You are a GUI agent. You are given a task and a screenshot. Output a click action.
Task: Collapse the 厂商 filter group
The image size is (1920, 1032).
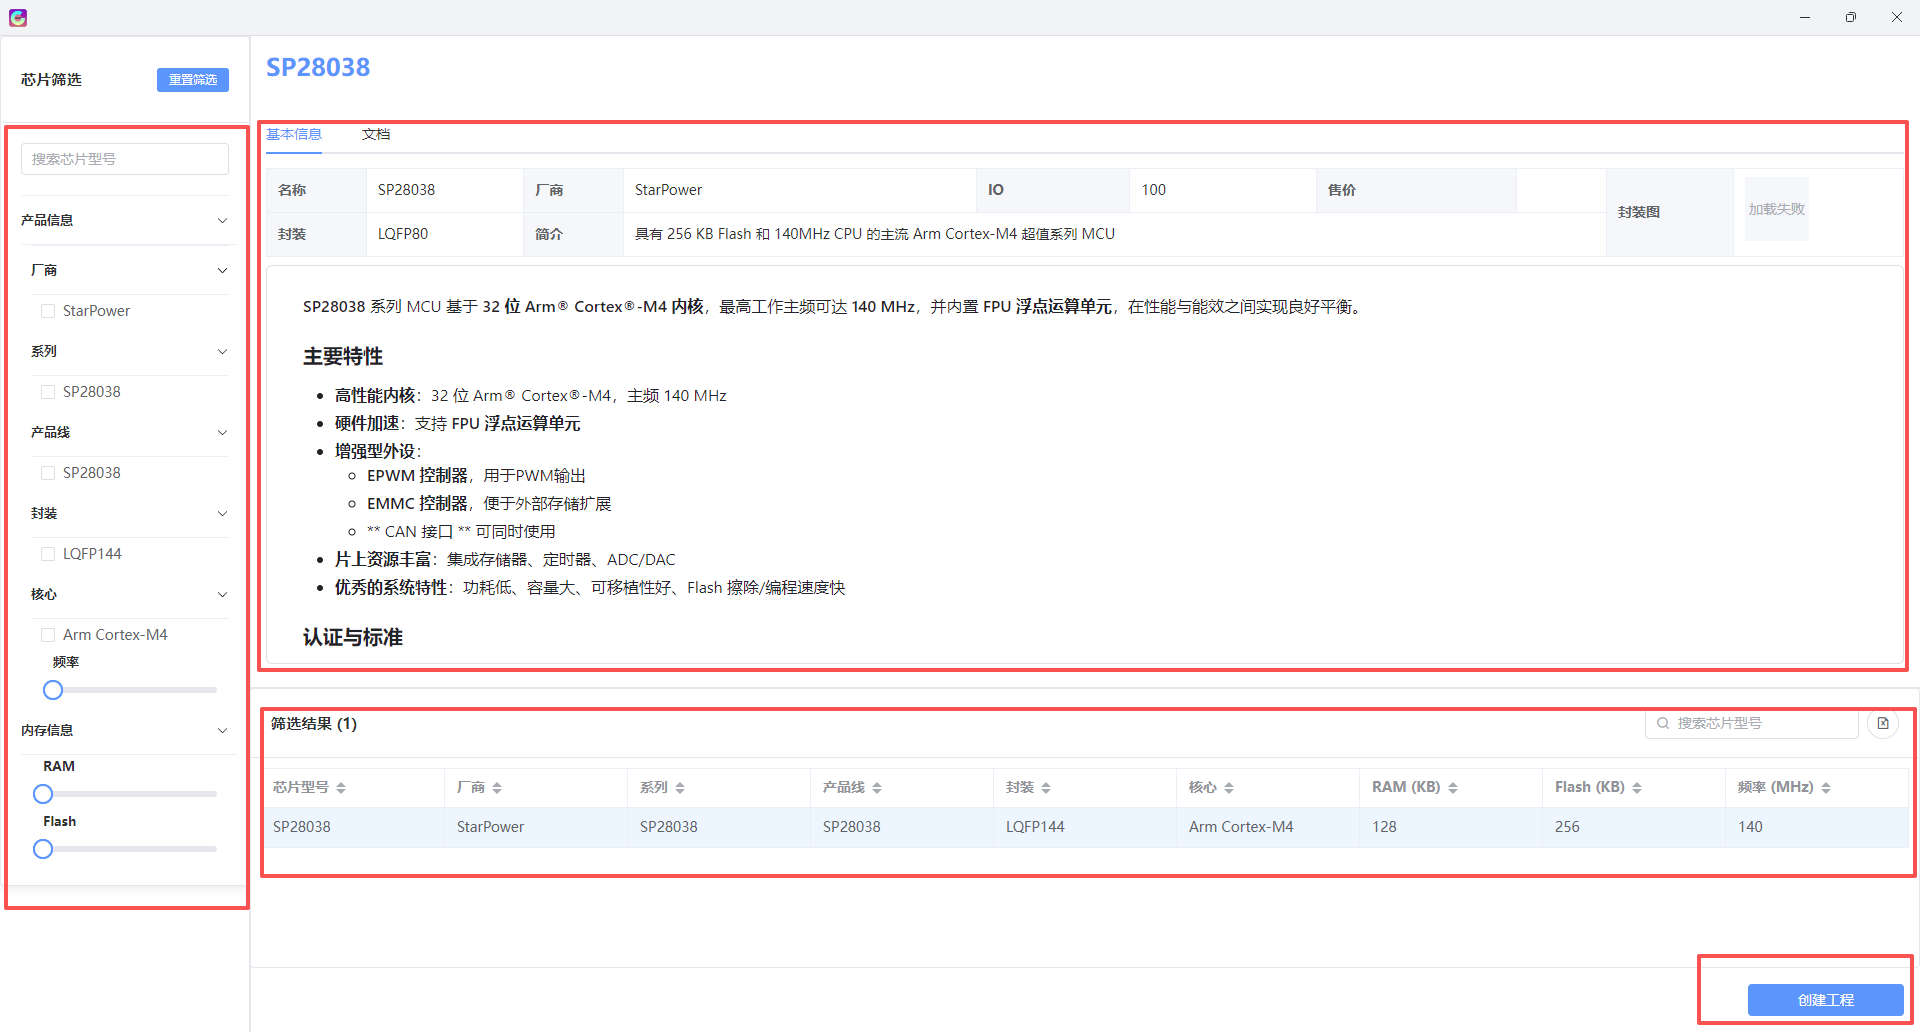tap(222, 271)
